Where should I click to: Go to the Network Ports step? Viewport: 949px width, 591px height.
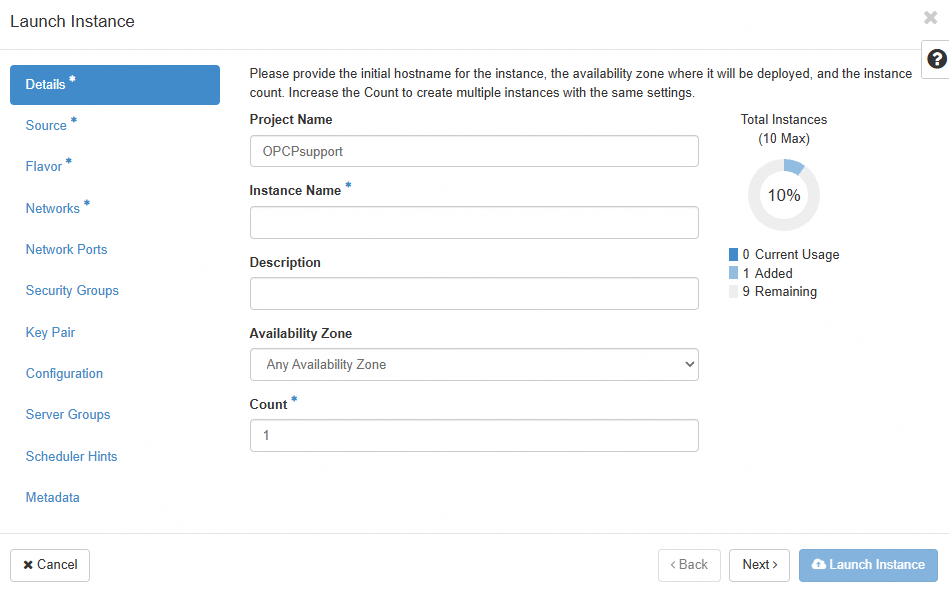pos(66,249)
